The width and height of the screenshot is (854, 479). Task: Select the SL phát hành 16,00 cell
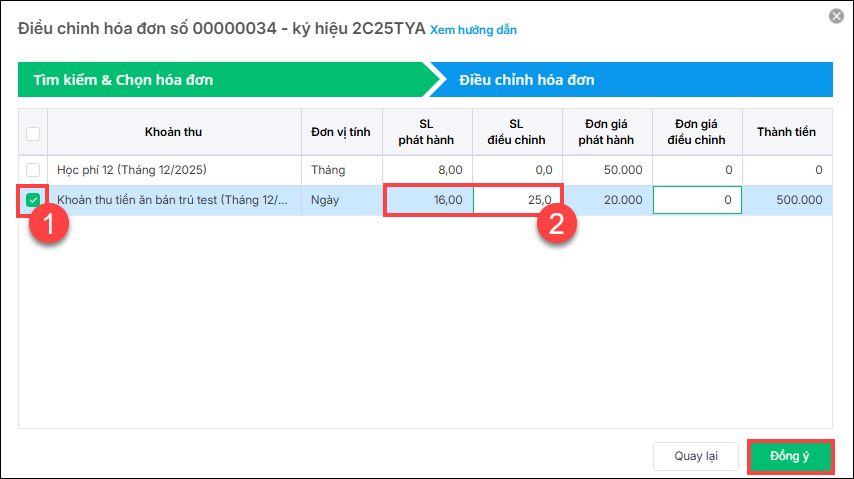[x=428, y=200]
